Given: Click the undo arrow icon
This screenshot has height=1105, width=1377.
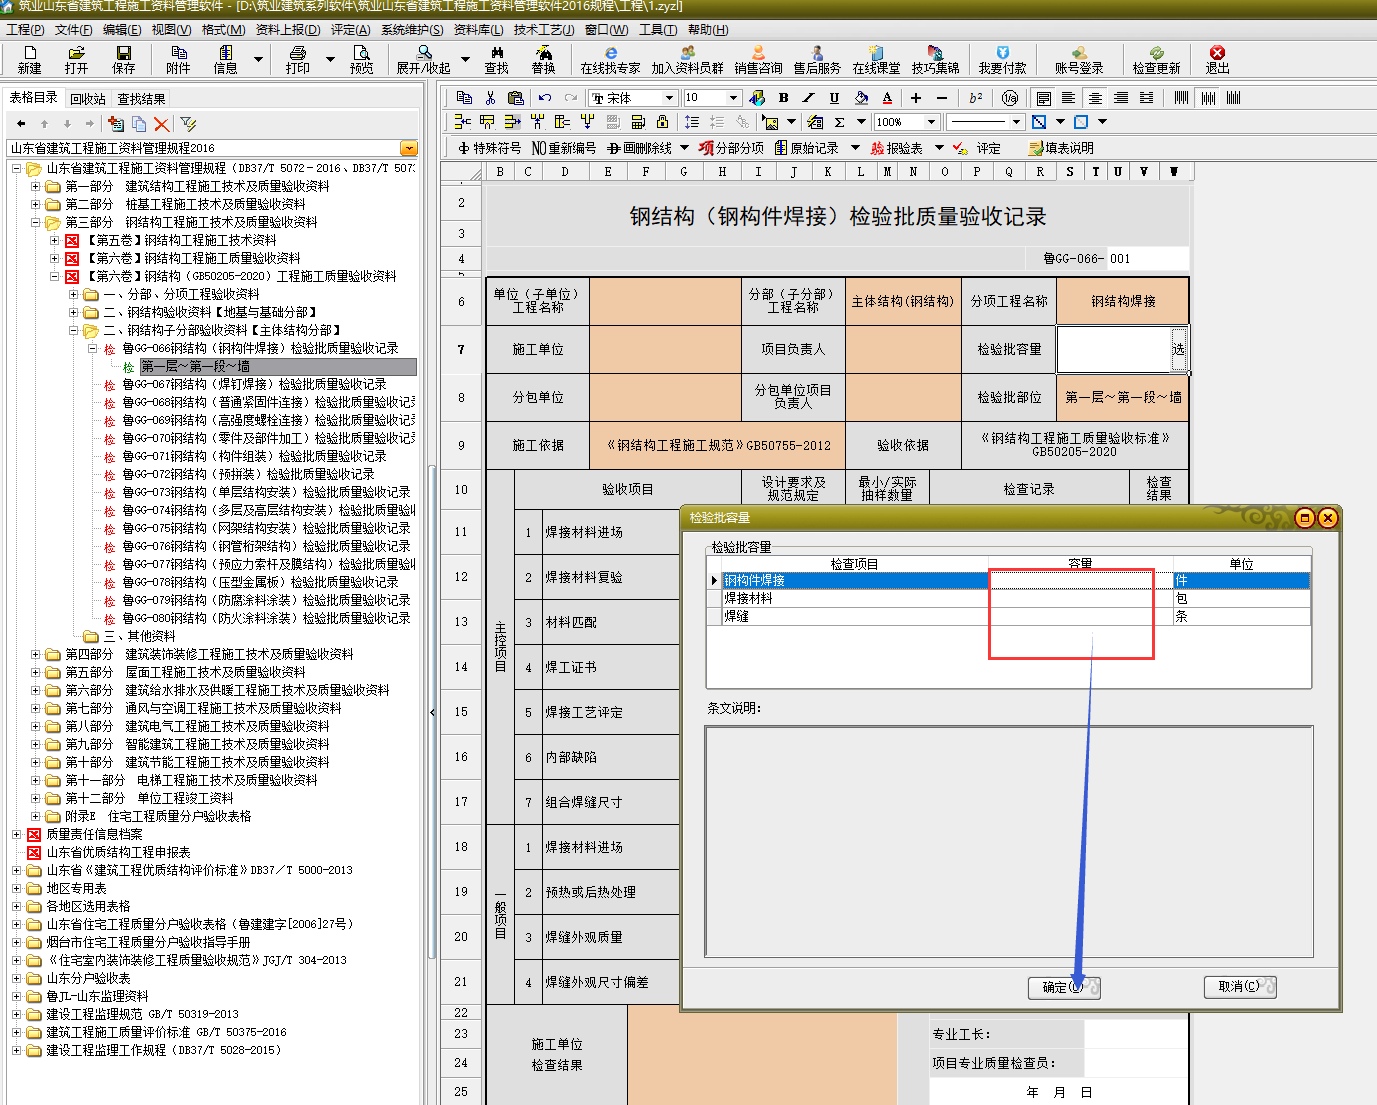Looking at the screenshot, I should point(544,97).
